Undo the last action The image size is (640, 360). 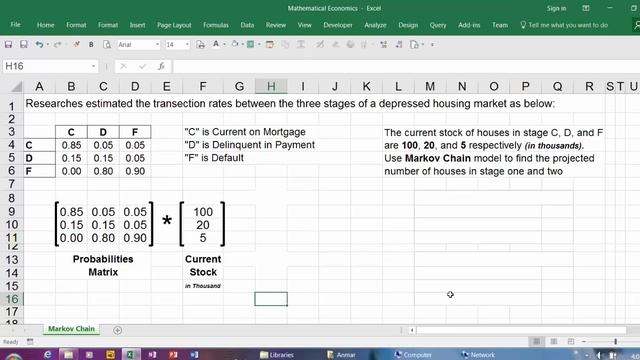[39, 44]
